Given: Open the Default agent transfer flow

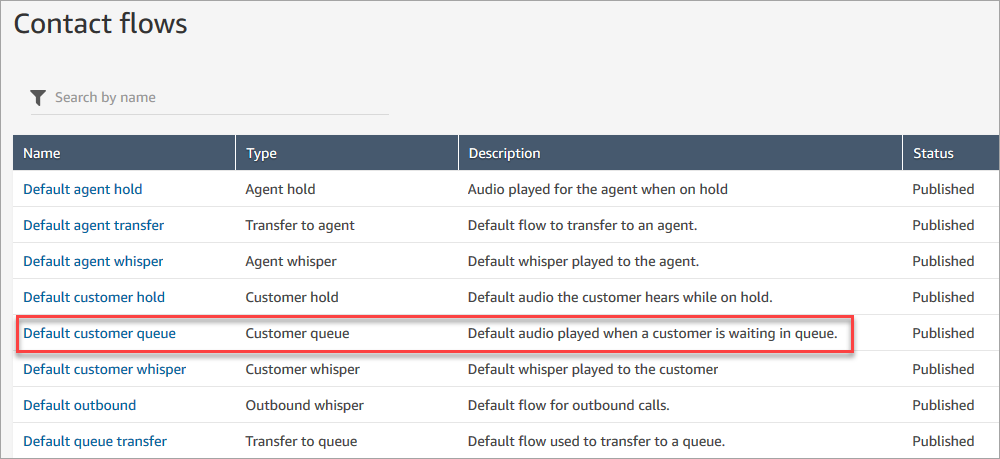Looking at the screenshot, I should pyautogui.click(x=93, y=225).
